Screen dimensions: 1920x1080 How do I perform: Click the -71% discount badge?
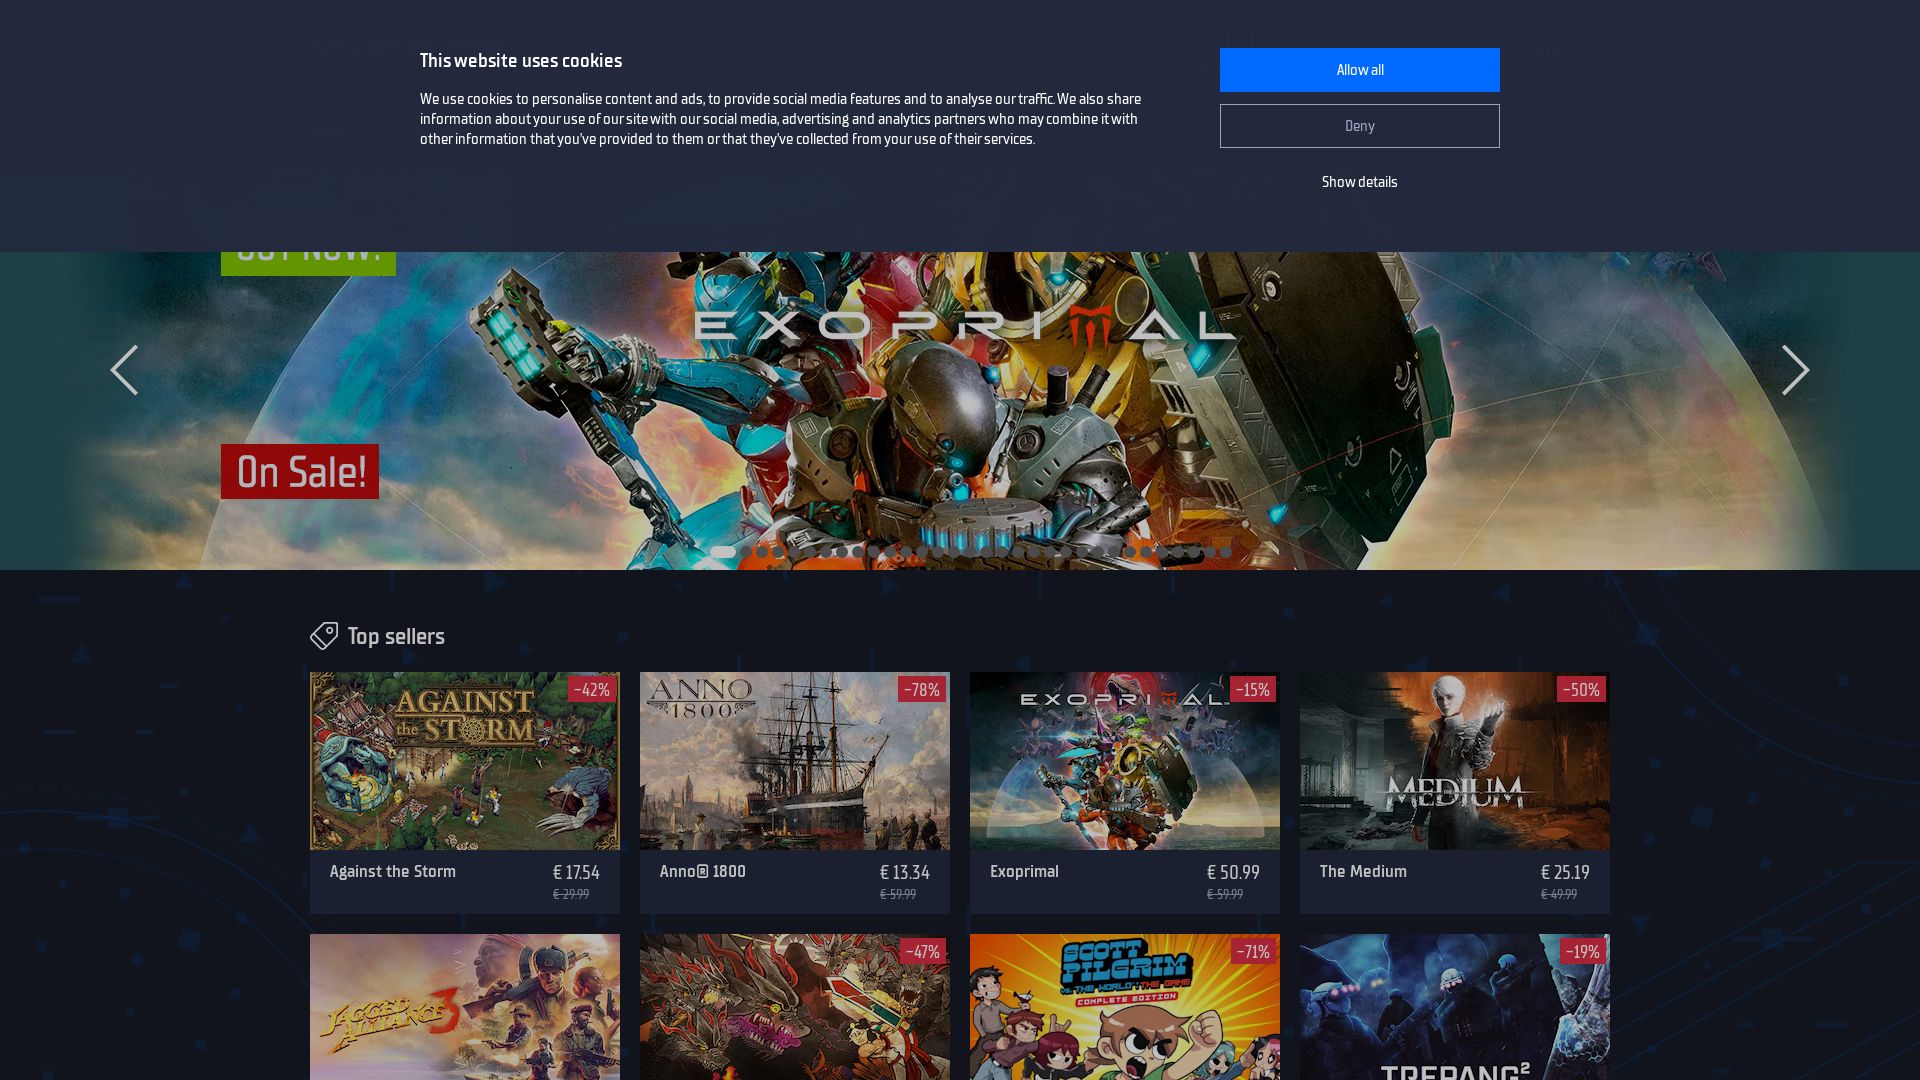point(1253,951)
